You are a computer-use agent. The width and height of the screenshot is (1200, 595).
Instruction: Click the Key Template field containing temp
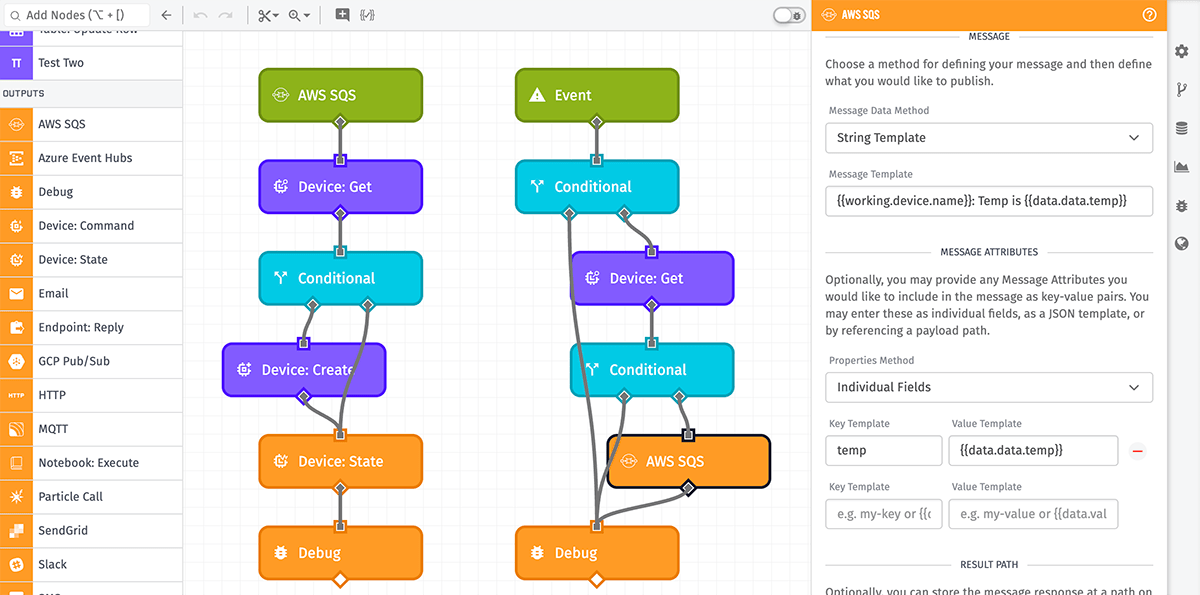click(x=883, y=450)
